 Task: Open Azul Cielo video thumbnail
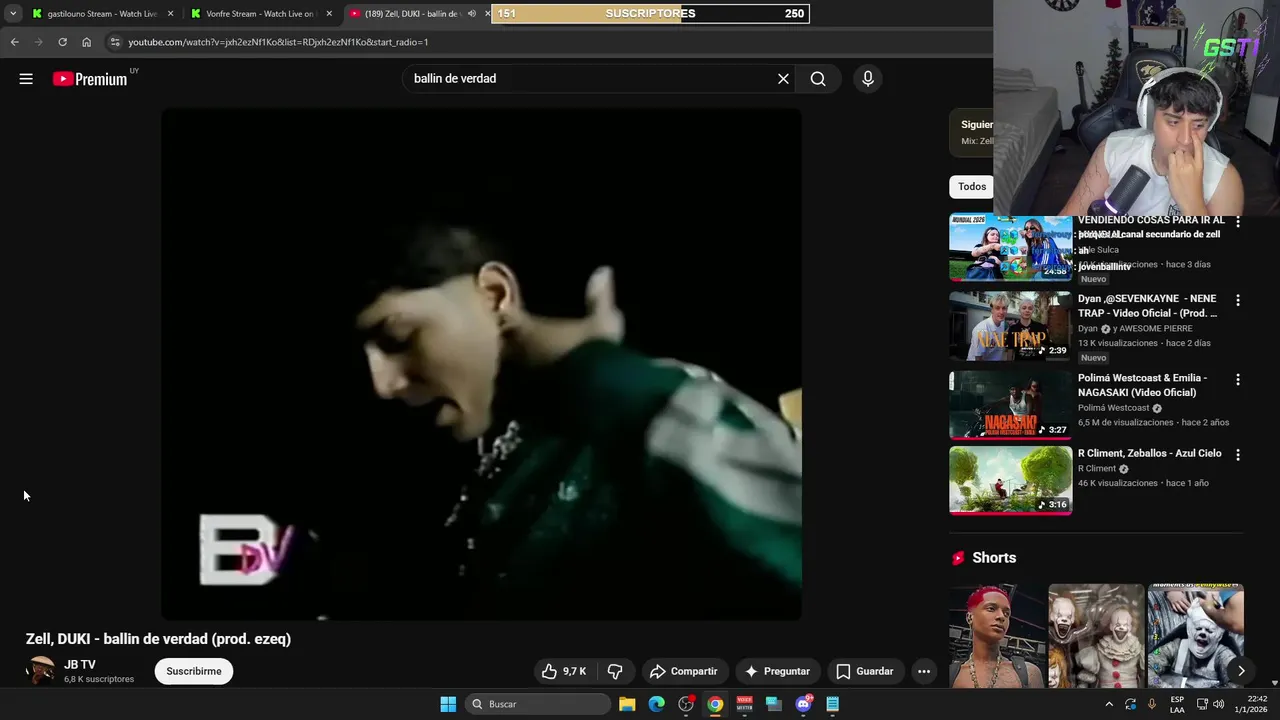(x=1010, y=480)
